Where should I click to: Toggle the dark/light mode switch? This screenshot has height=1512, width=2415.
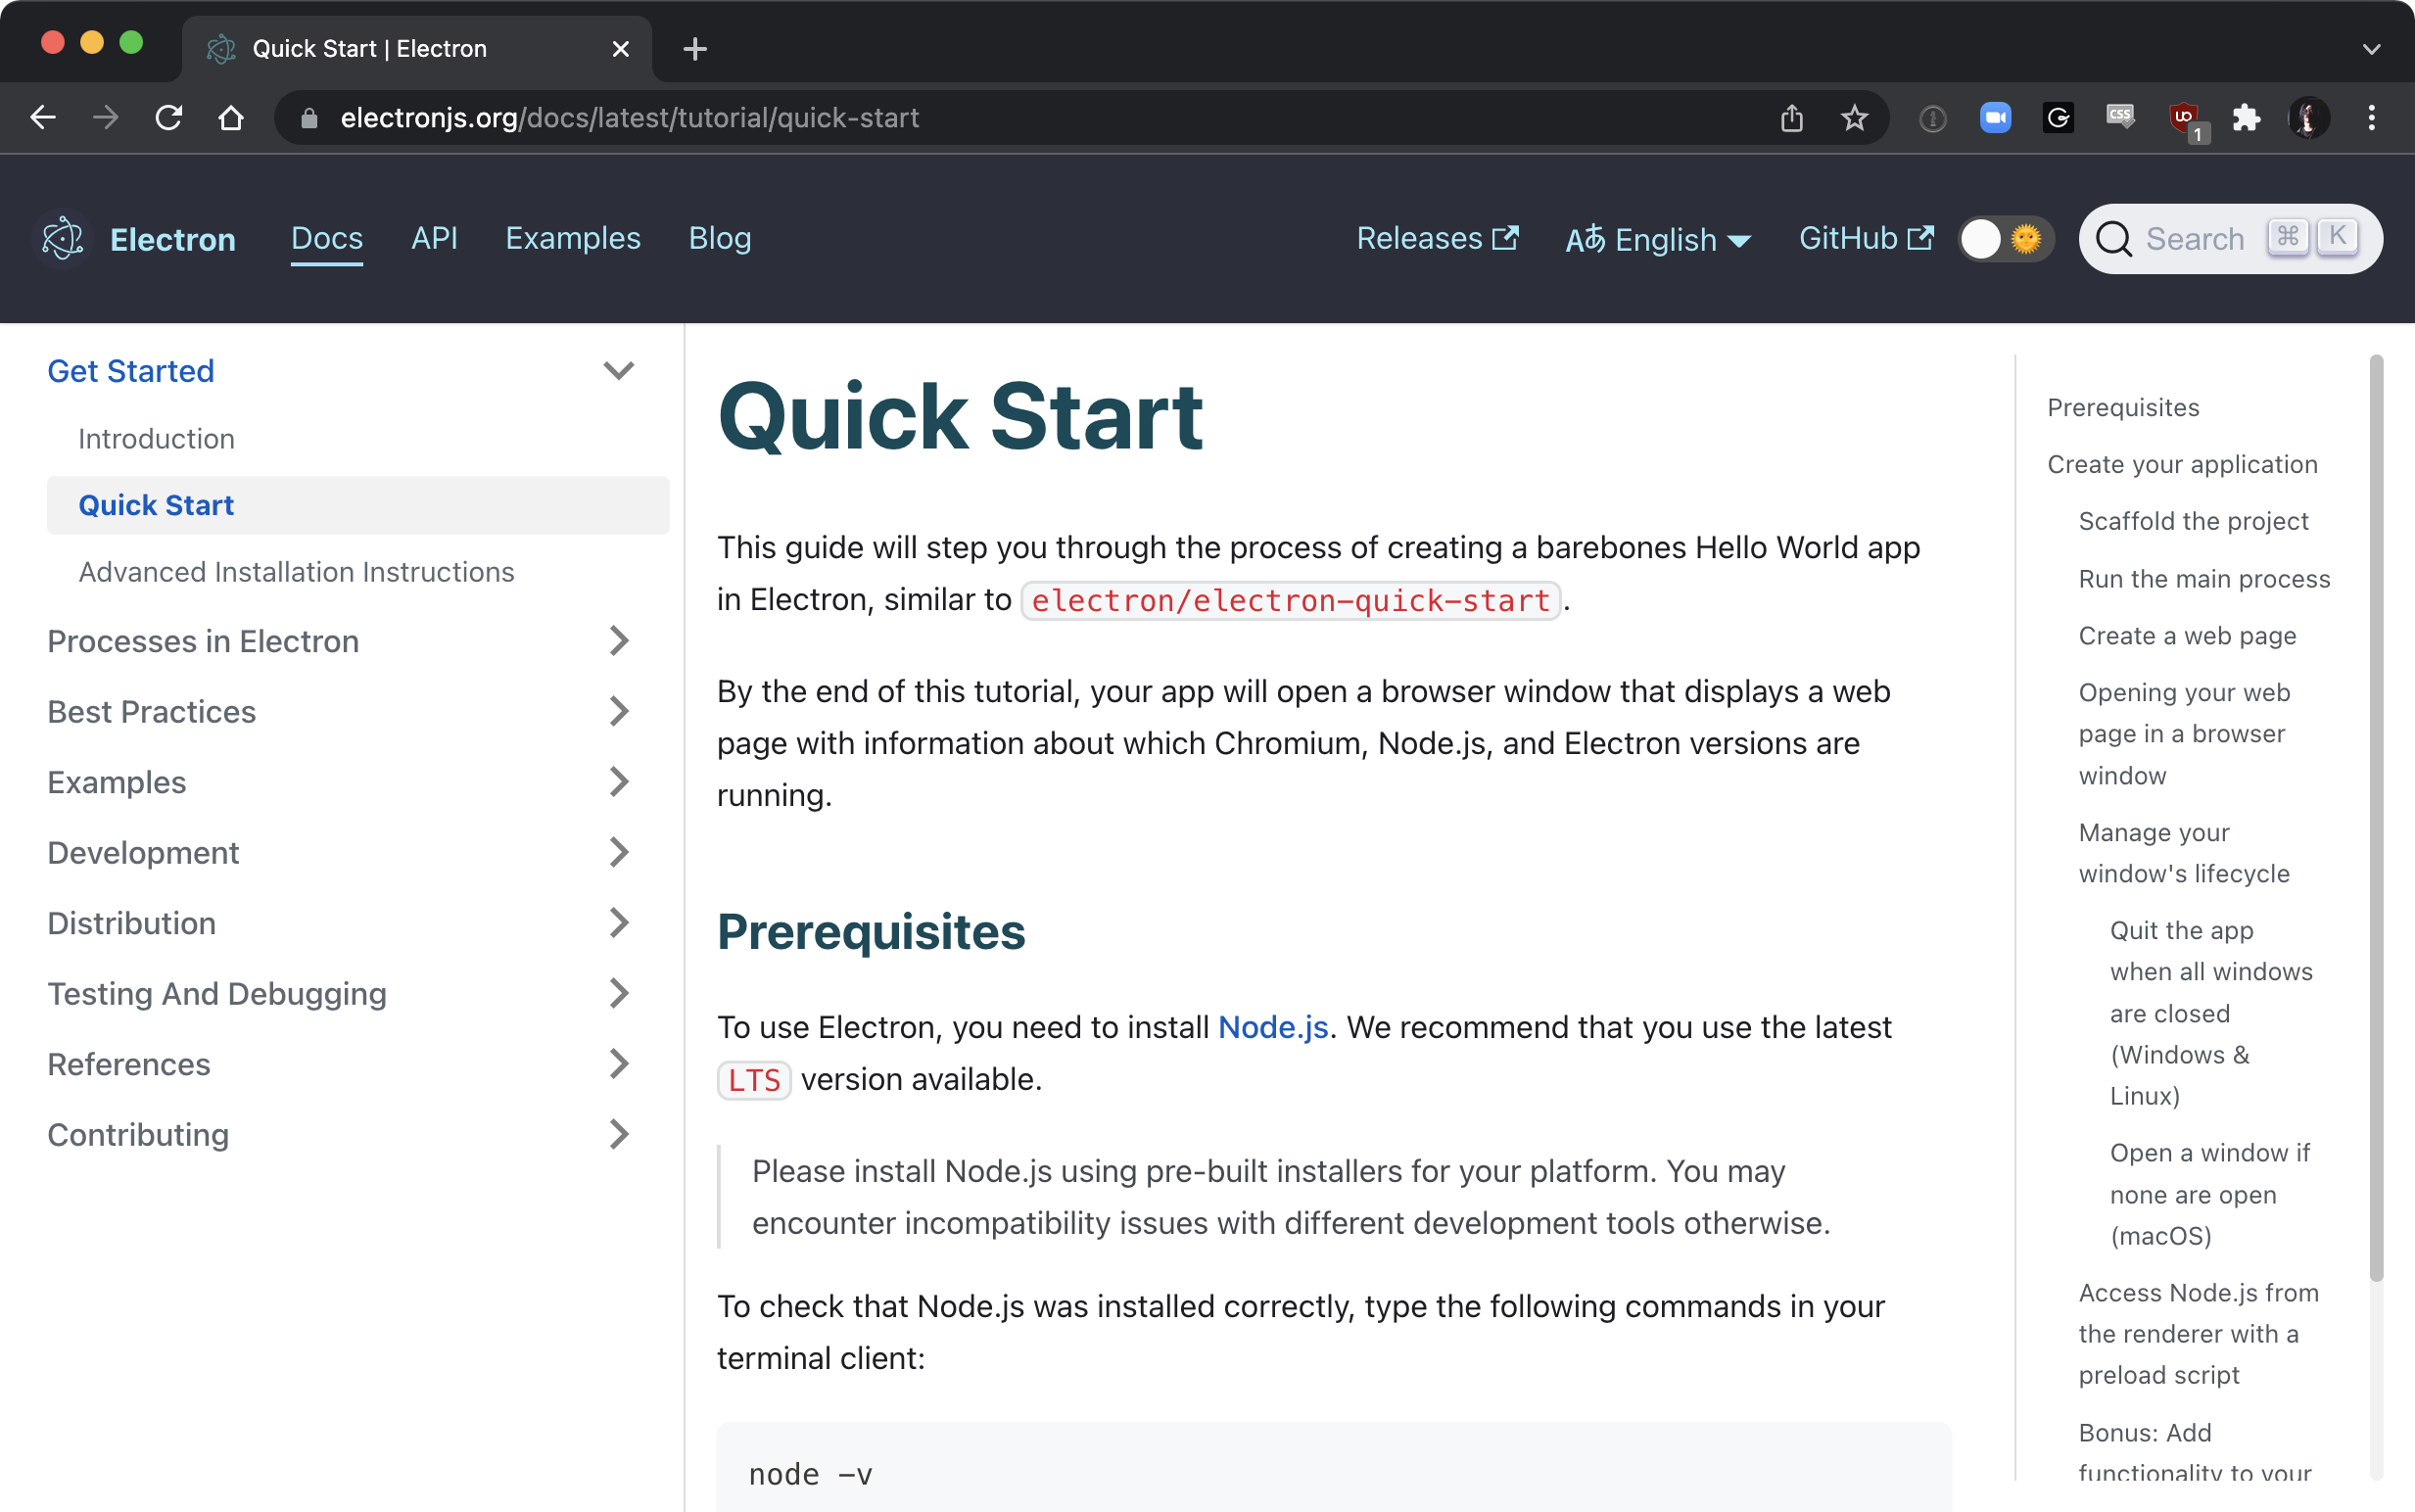(2004, 239)
